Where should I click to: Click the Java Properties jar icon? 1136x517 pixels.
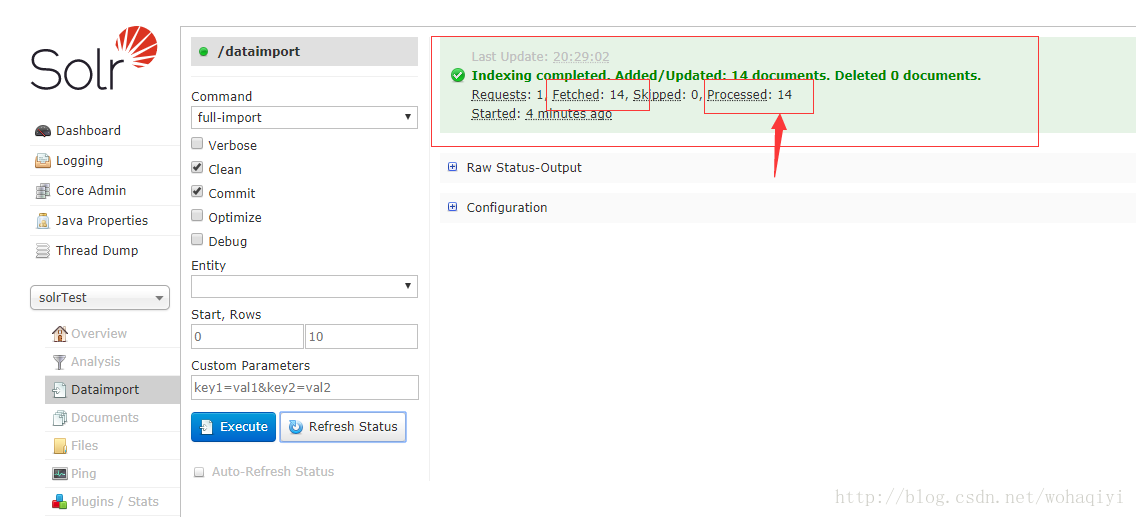pyautogui.click(x=43, y=221)
